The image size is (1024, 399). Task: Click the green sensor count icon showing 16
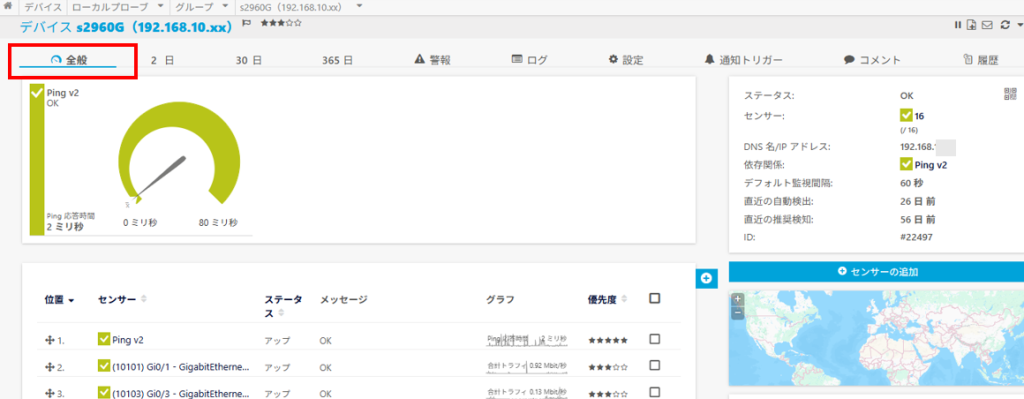coord(906,116)
